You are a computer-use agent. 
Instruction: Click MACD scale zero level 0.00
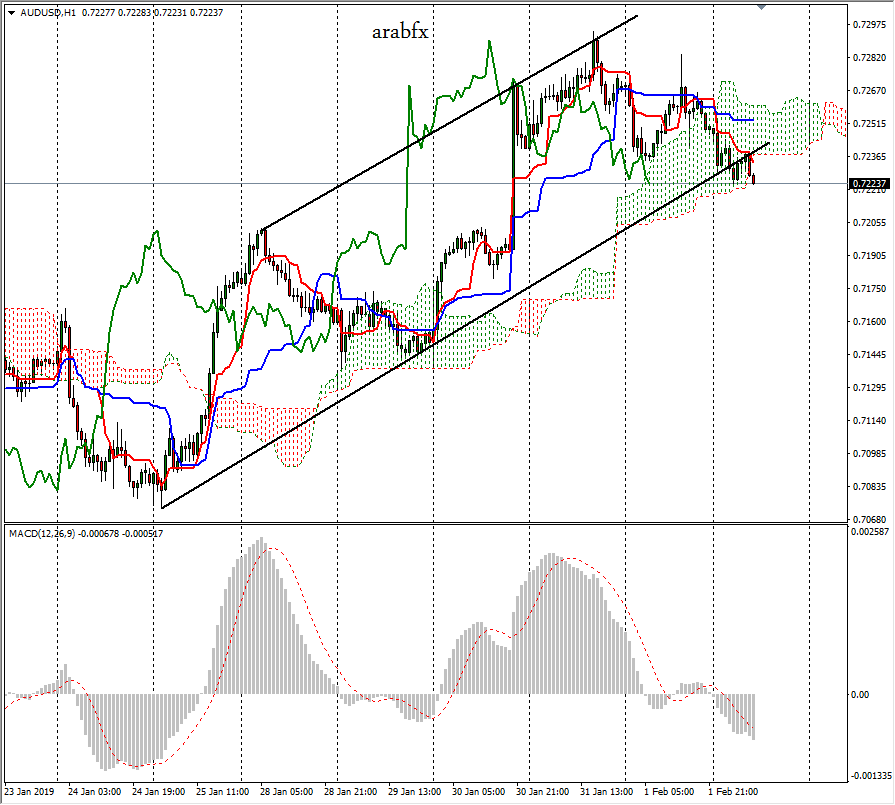tap(860, 695)
